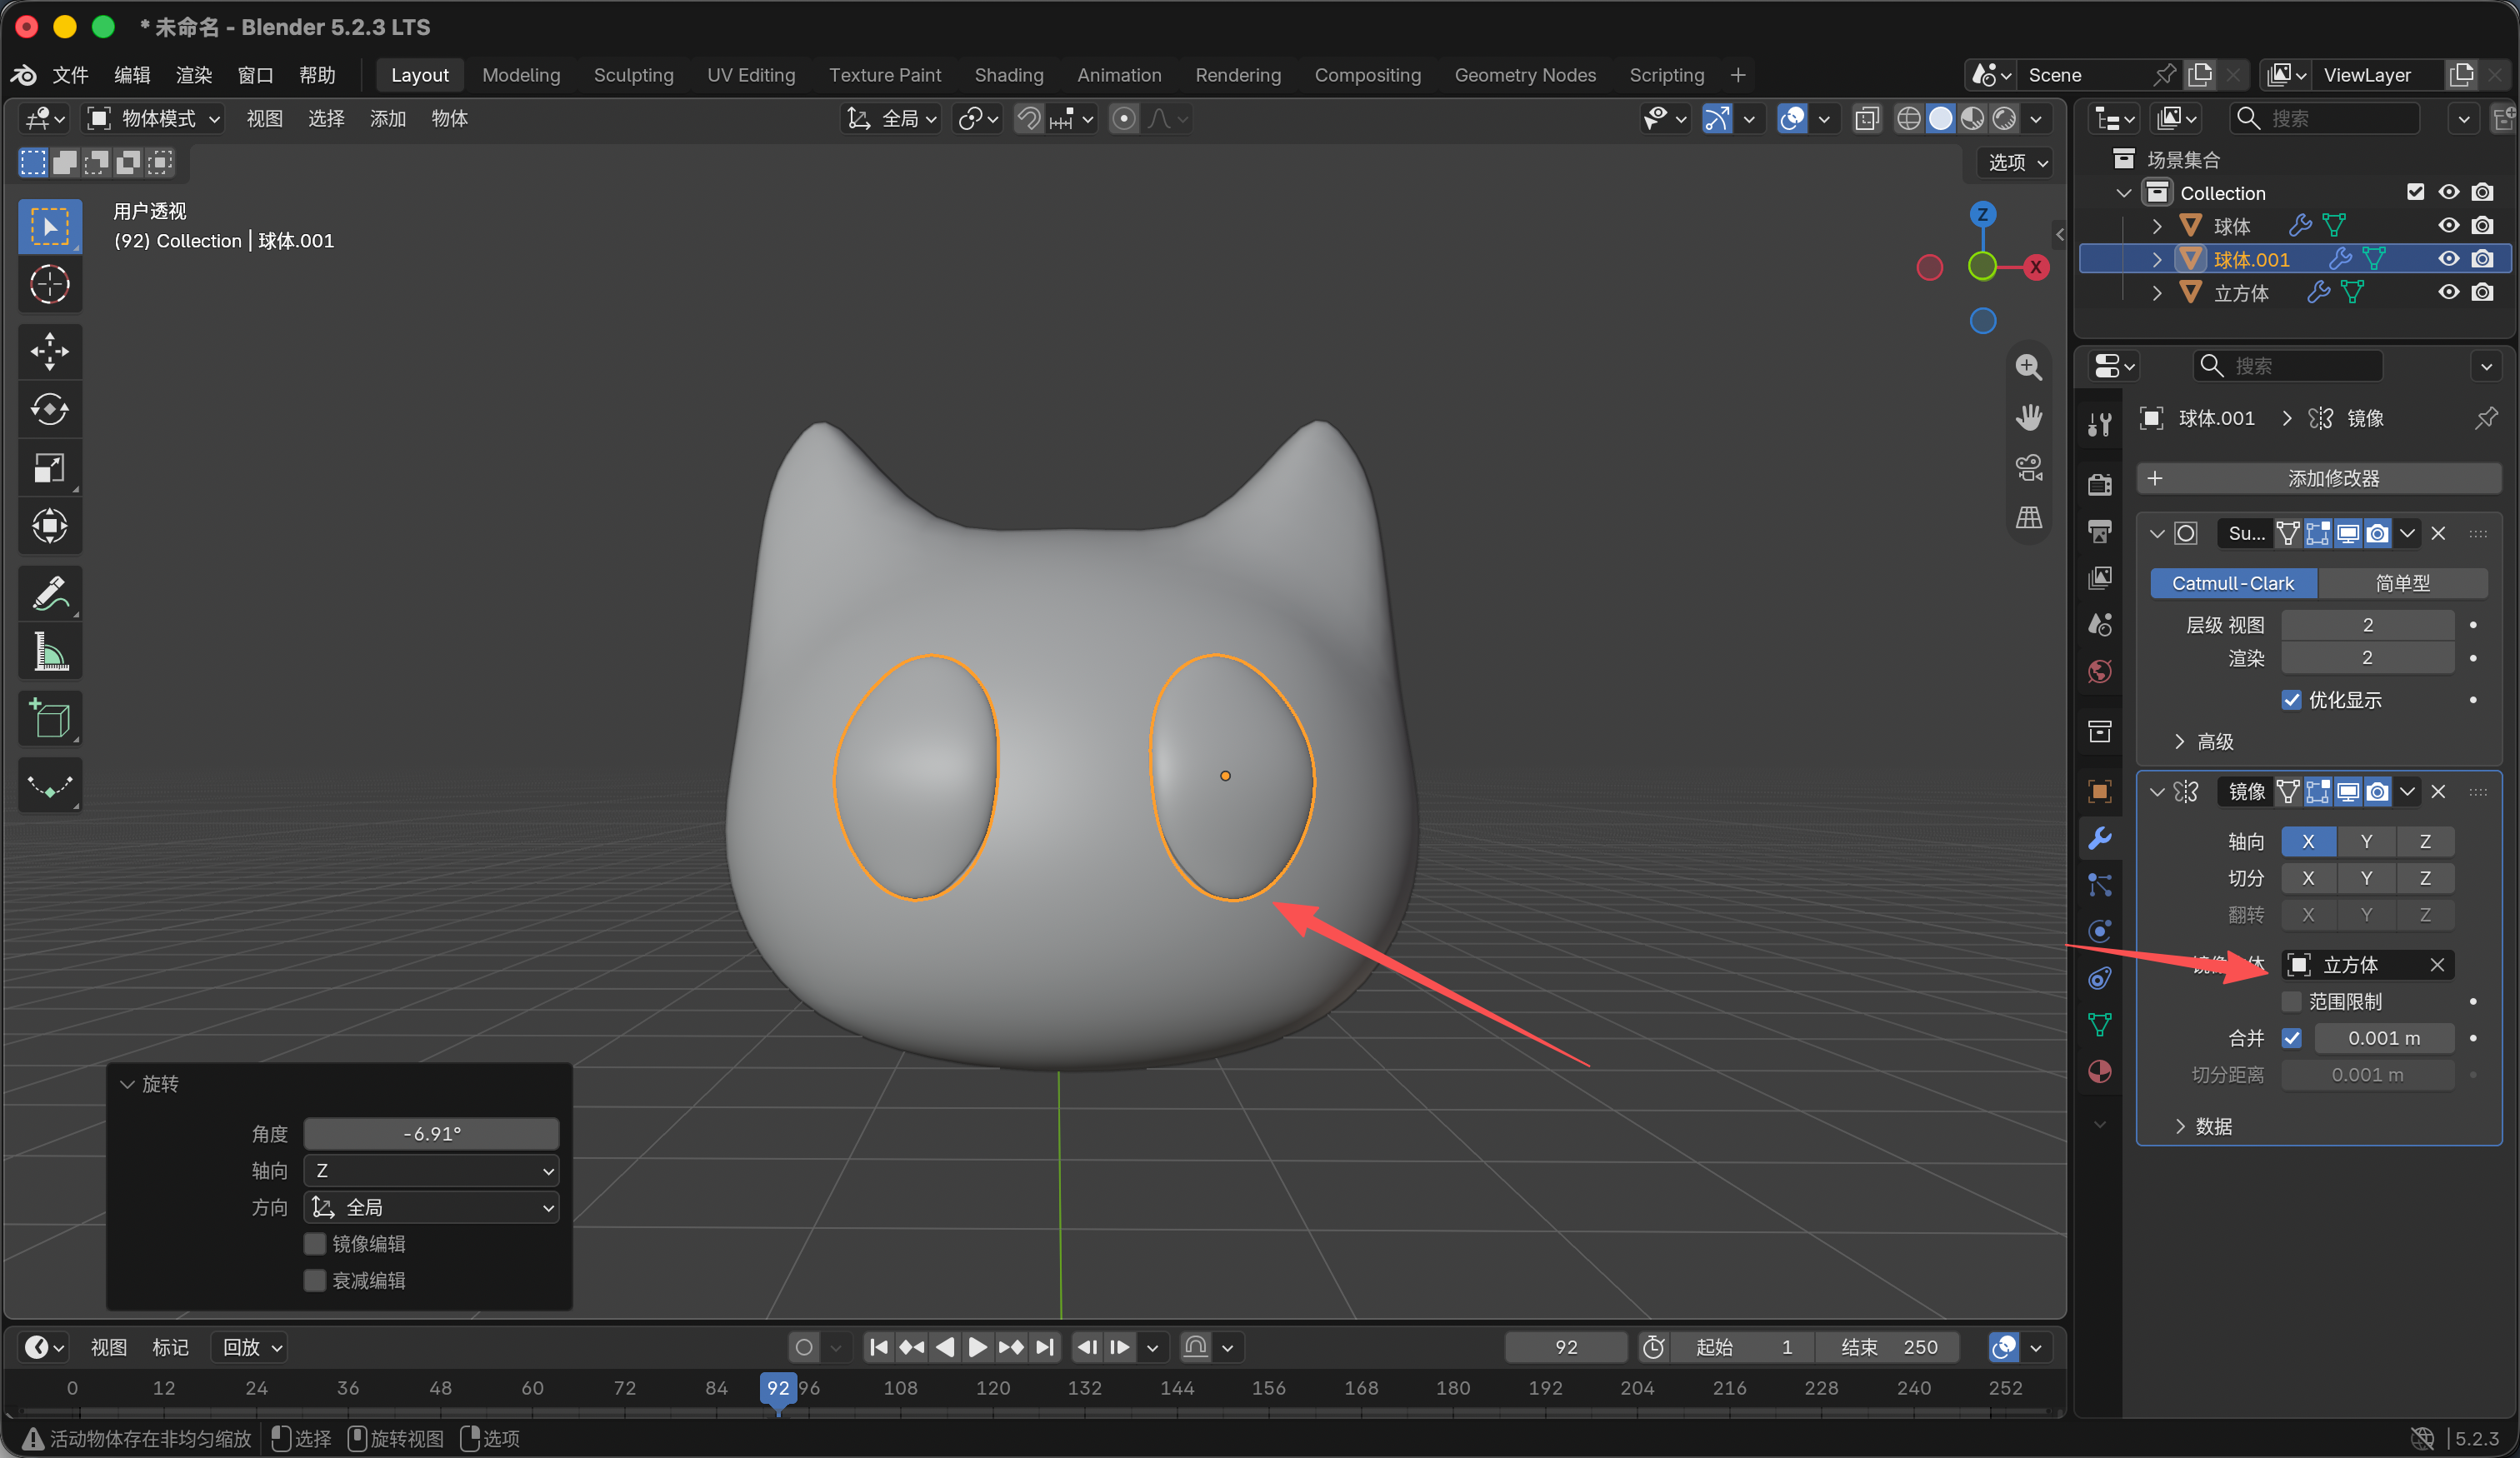Open the Object Data properties tab icon
Viewport: 2520px width, 1458px height.
2099,1024
